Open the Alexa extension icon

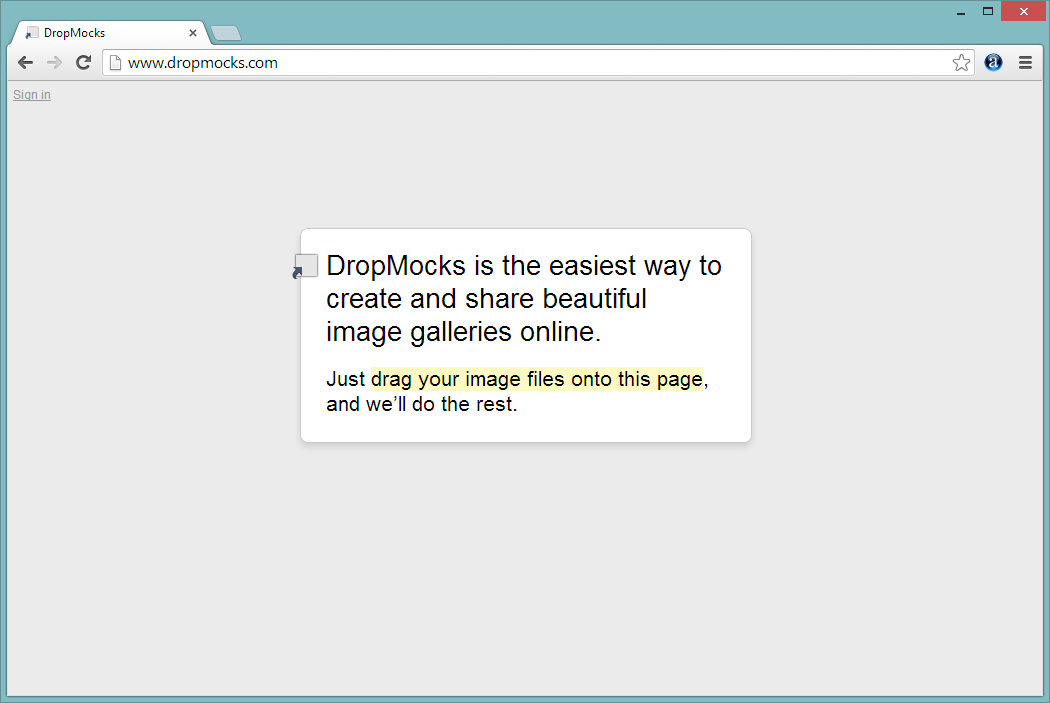pyautogui.click(x=994, y=63)
